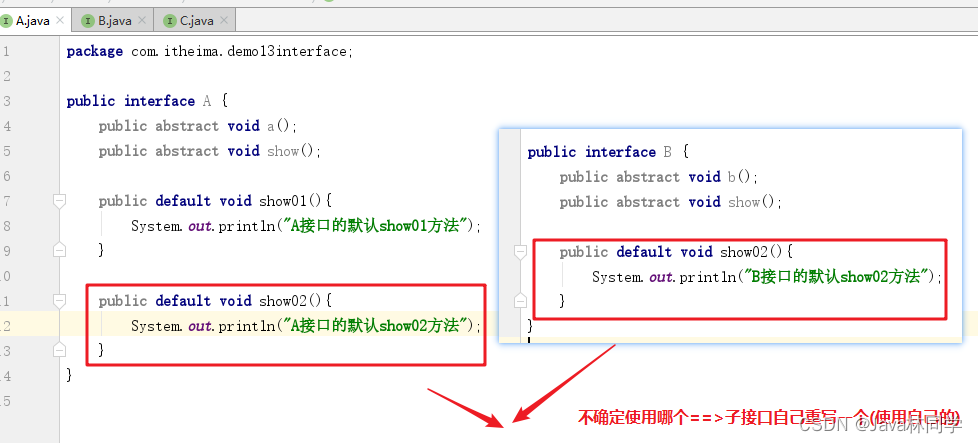The image size is (978, 443).
Task: Click the show() declaration in interface A
Action: click(210, 151)
